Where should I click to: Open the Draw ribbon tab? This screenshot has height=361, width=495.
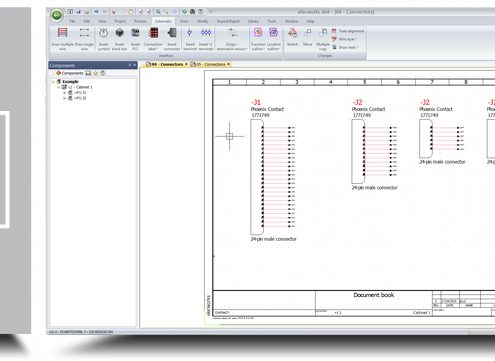pyautogui.click(x=184, y=21)
